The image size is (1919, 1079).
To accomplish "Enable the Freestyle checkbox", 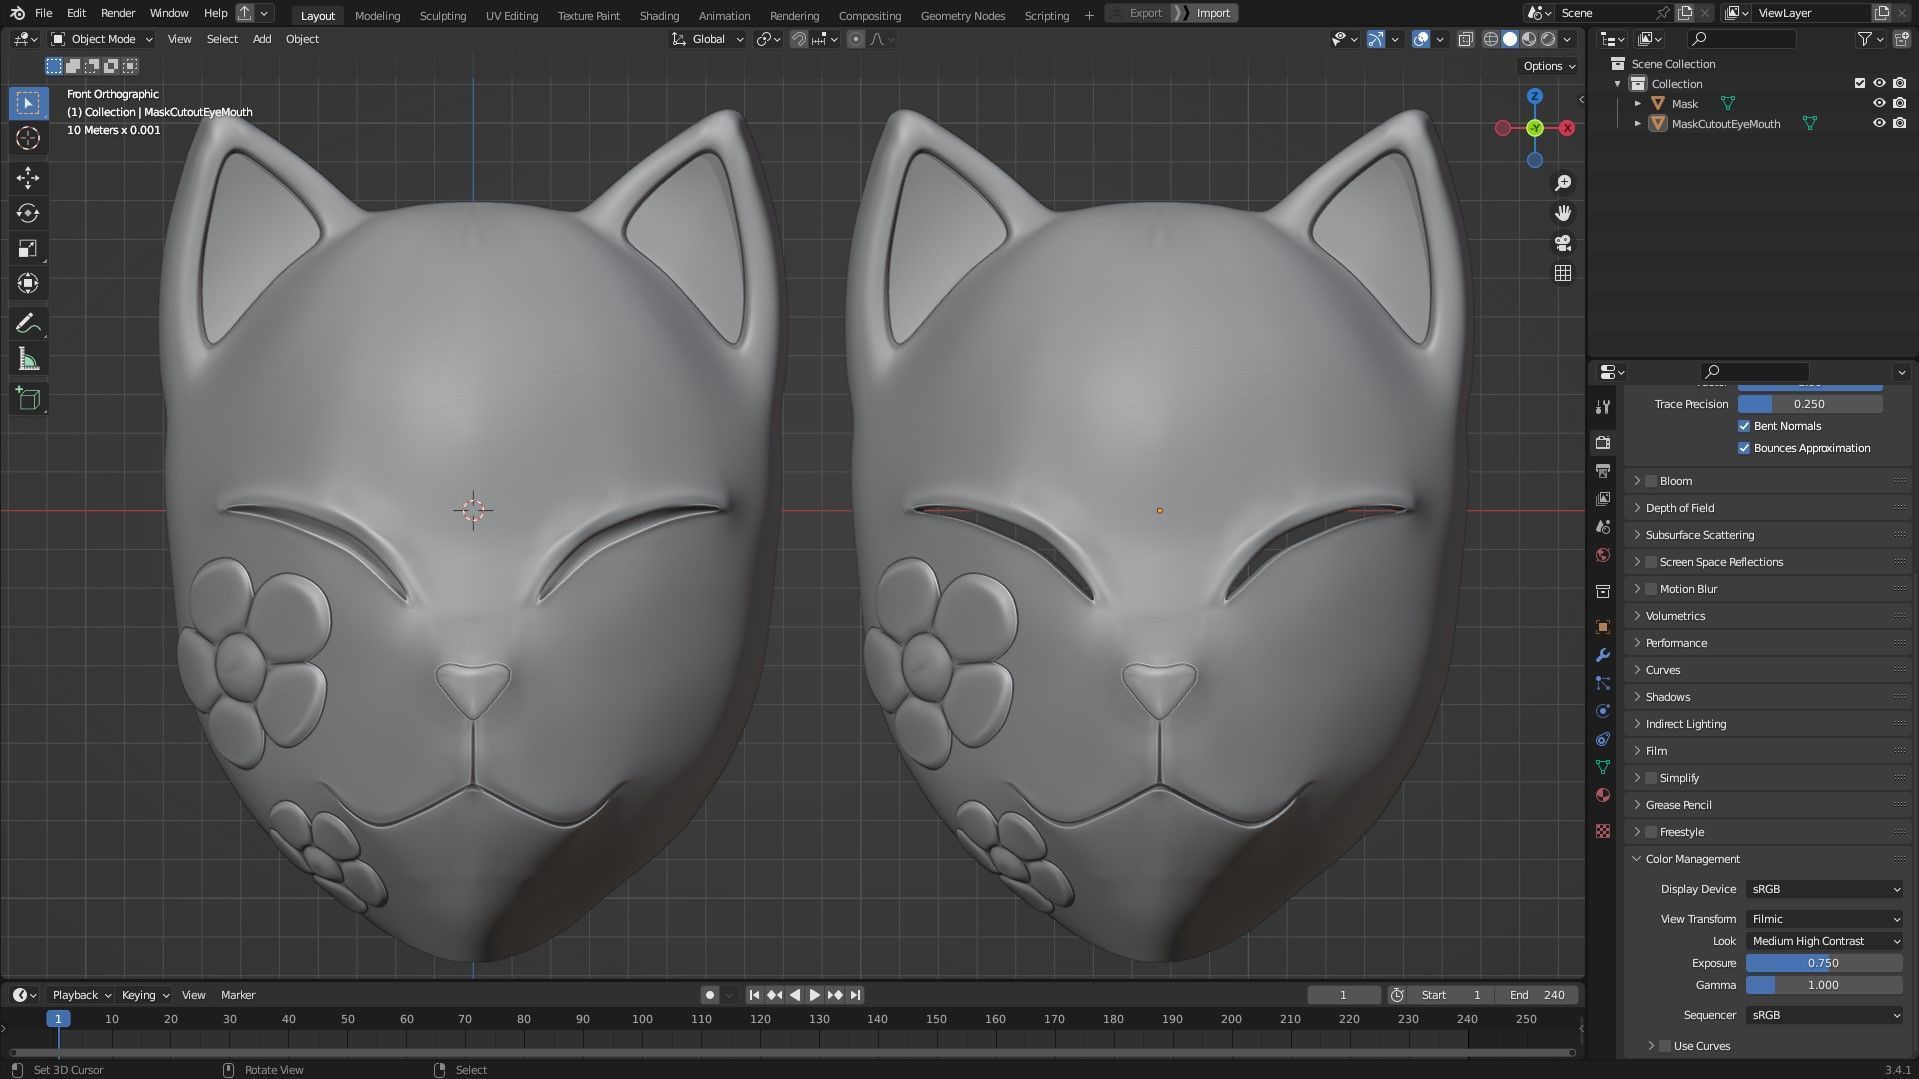I will 1651,832.
